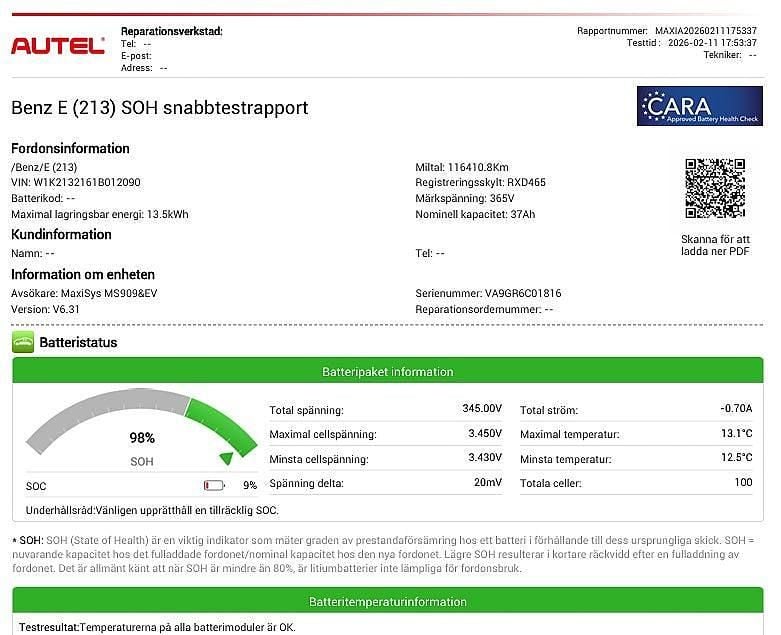The width and height of the screenshot is (781, 635).
Task: Click the SOH explanation footnote paragraph
Action: click(383, 554)
